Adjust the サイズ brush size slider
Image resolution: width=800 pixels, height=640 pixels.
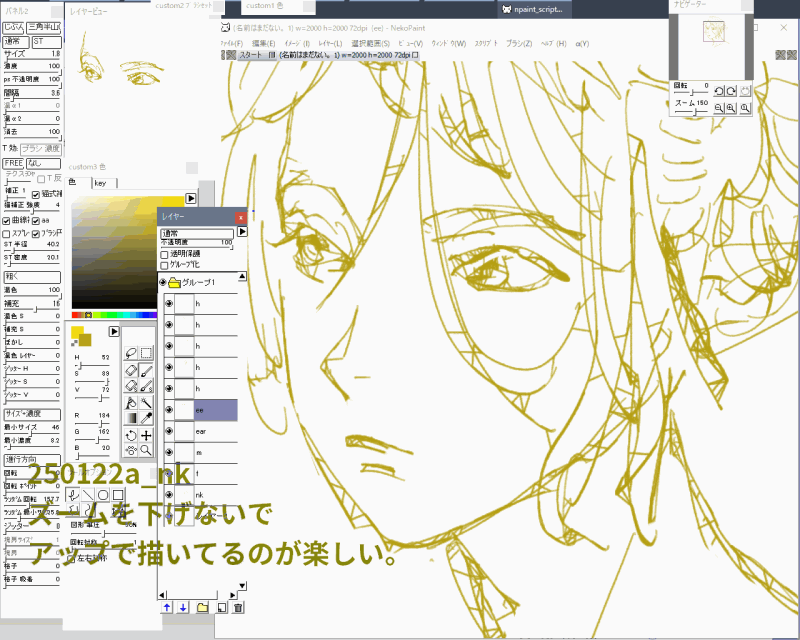click(x=32, y=57)
